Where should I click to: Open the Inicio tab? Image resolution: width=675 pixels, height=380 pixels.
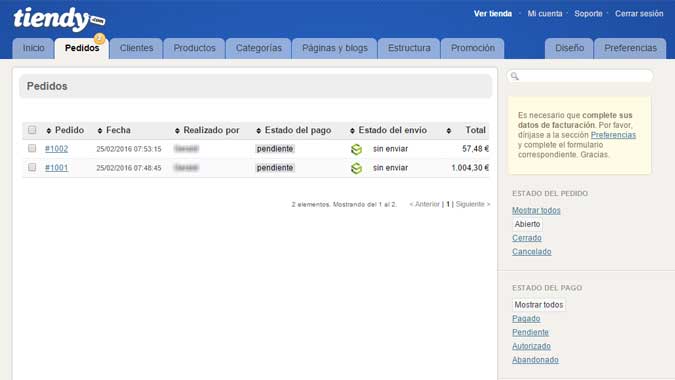tap(33, 48)
